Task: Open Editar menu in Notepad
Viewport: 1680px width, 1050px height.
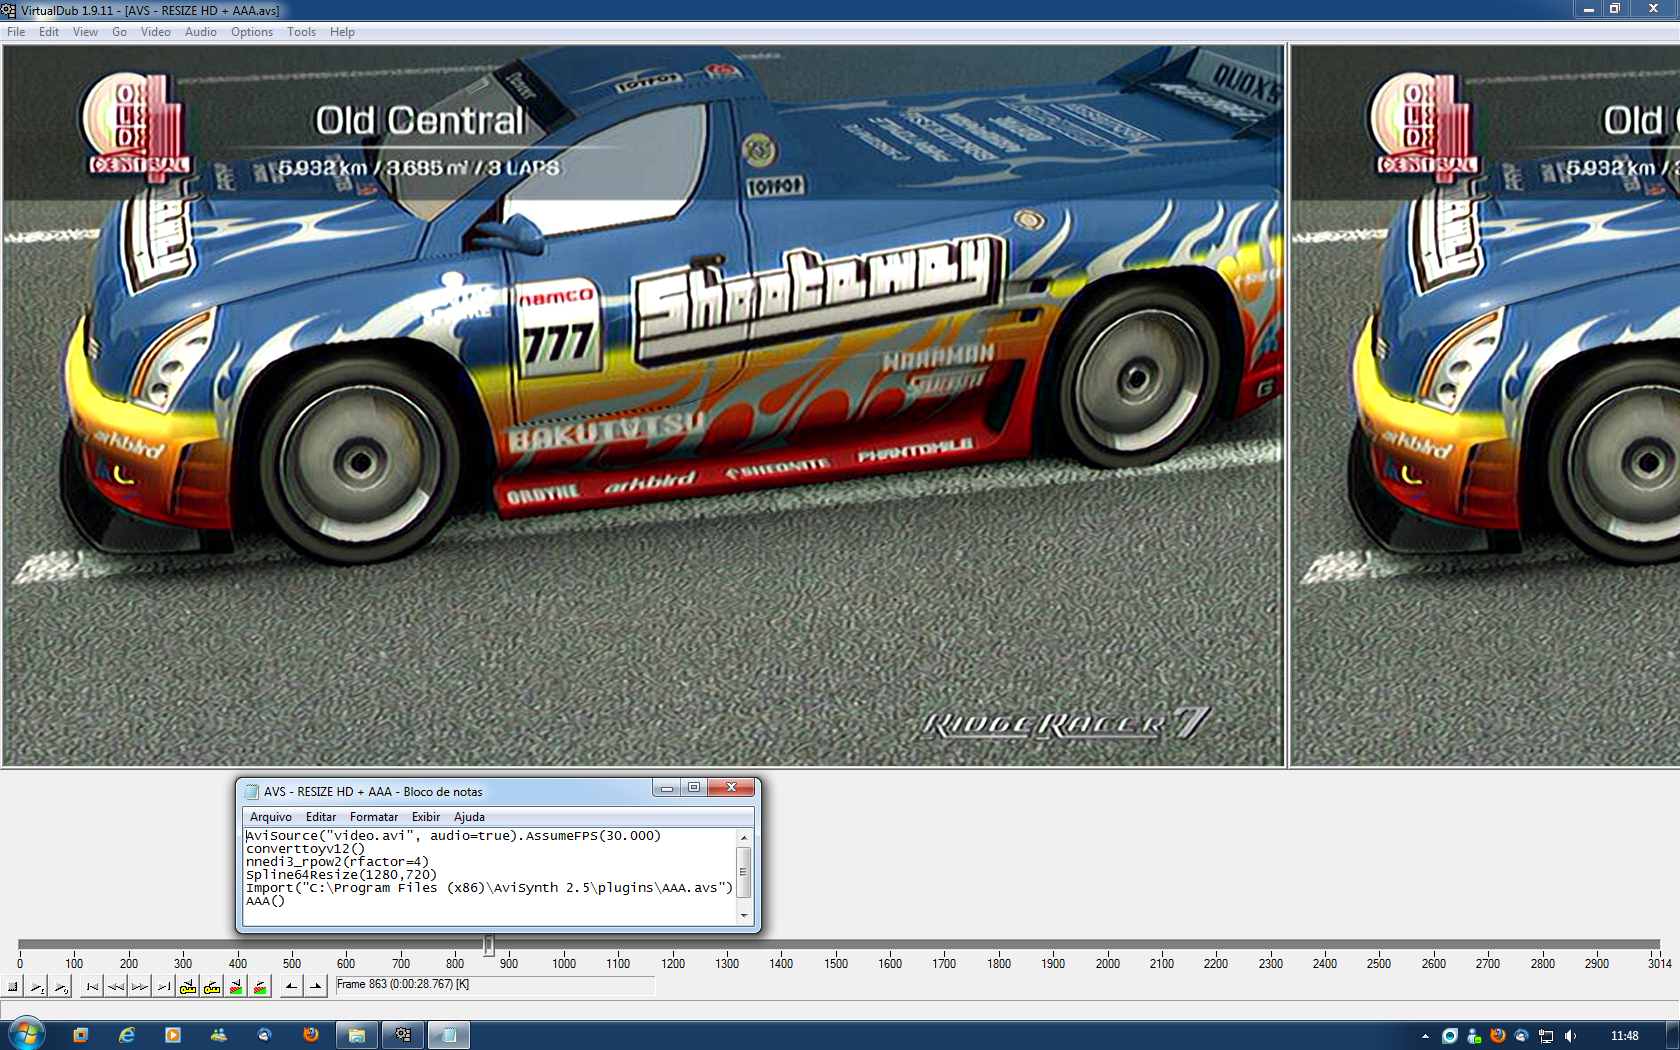Action: click(x=321, y=817)
